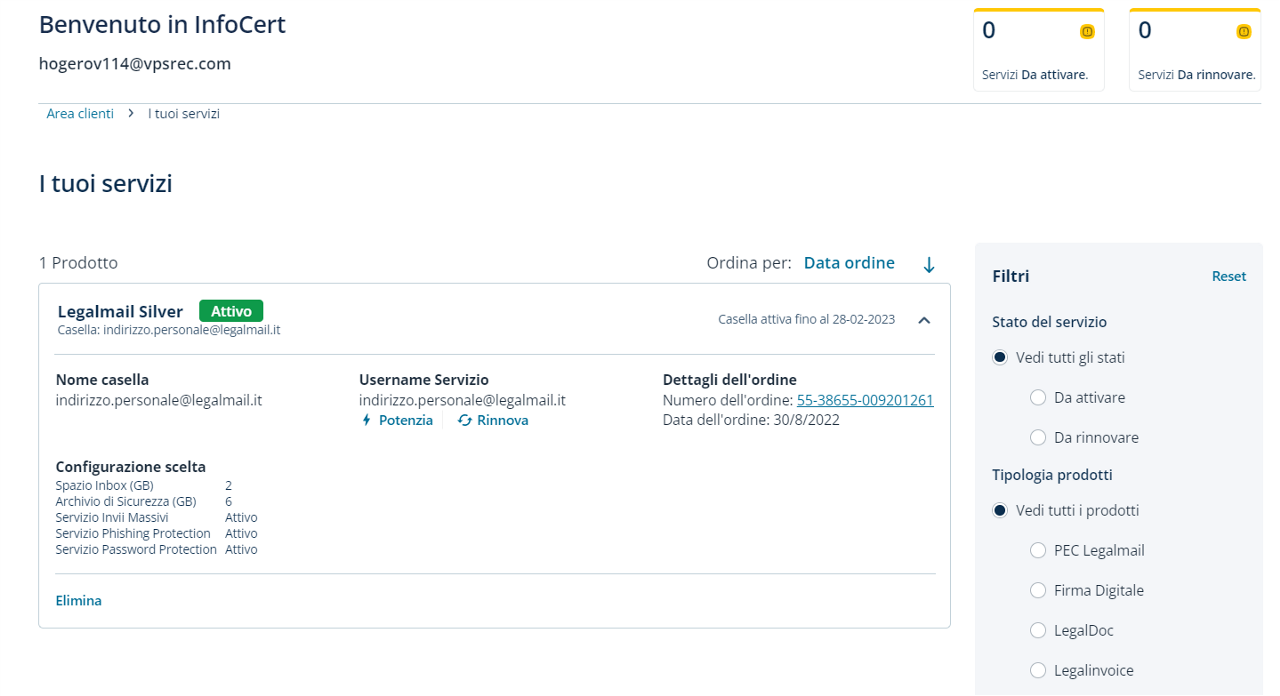The width and height of the screenshot is (1280, 696).
Task: Click the warning icon on Servizi Da attivare card
Action: 1087,32
